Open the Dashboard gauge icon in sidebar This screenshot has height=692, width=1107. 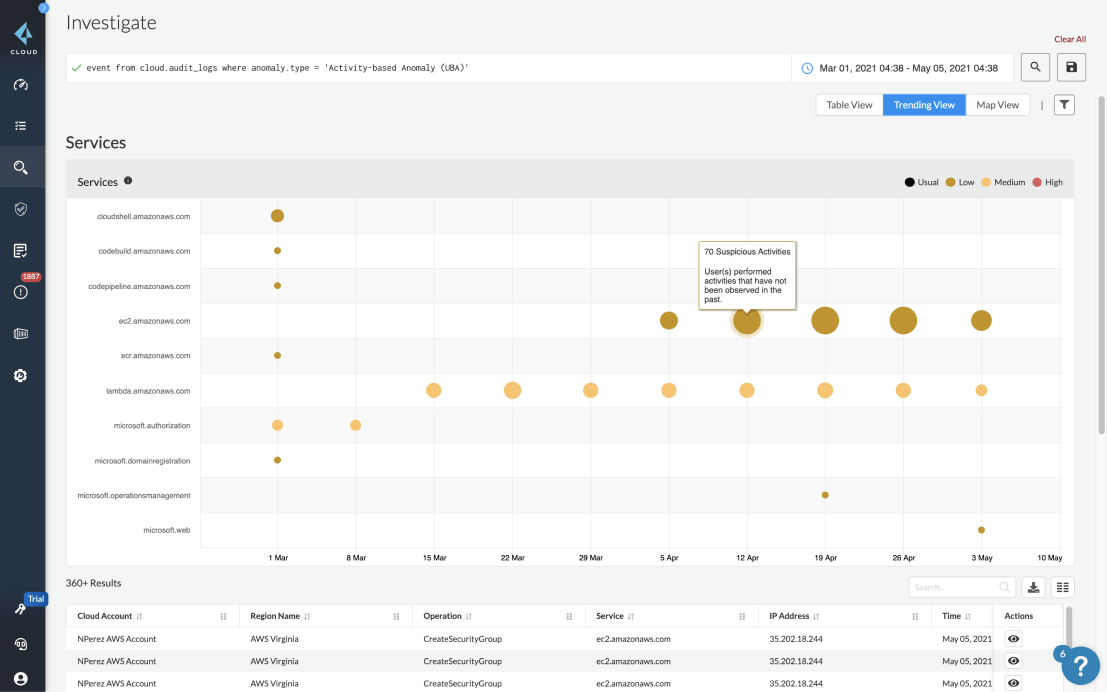tap(21, 85)
